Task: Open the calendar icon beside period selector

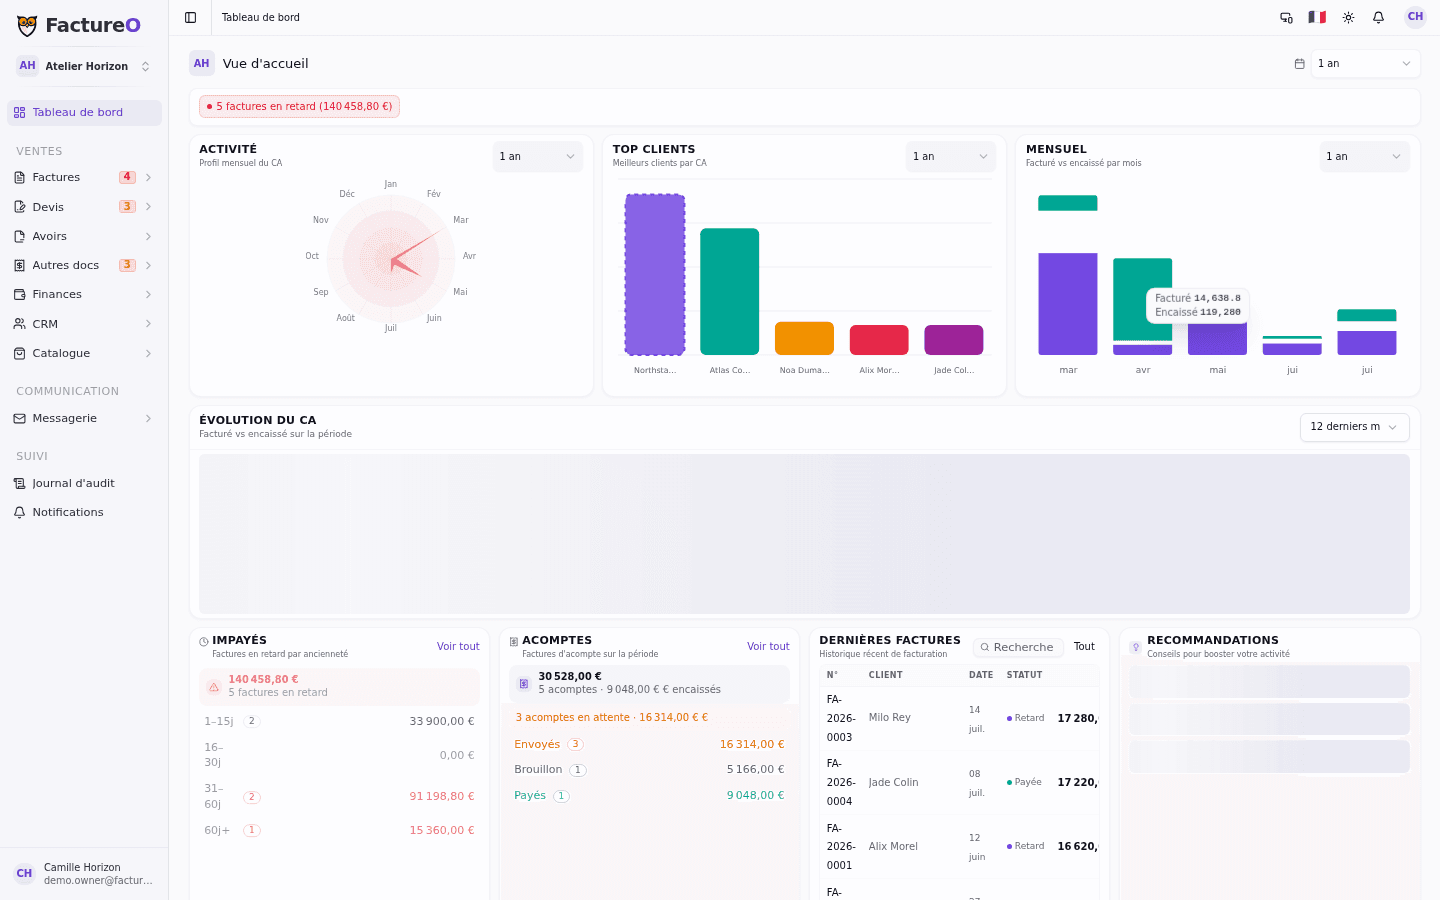Action: point(1299,63)
